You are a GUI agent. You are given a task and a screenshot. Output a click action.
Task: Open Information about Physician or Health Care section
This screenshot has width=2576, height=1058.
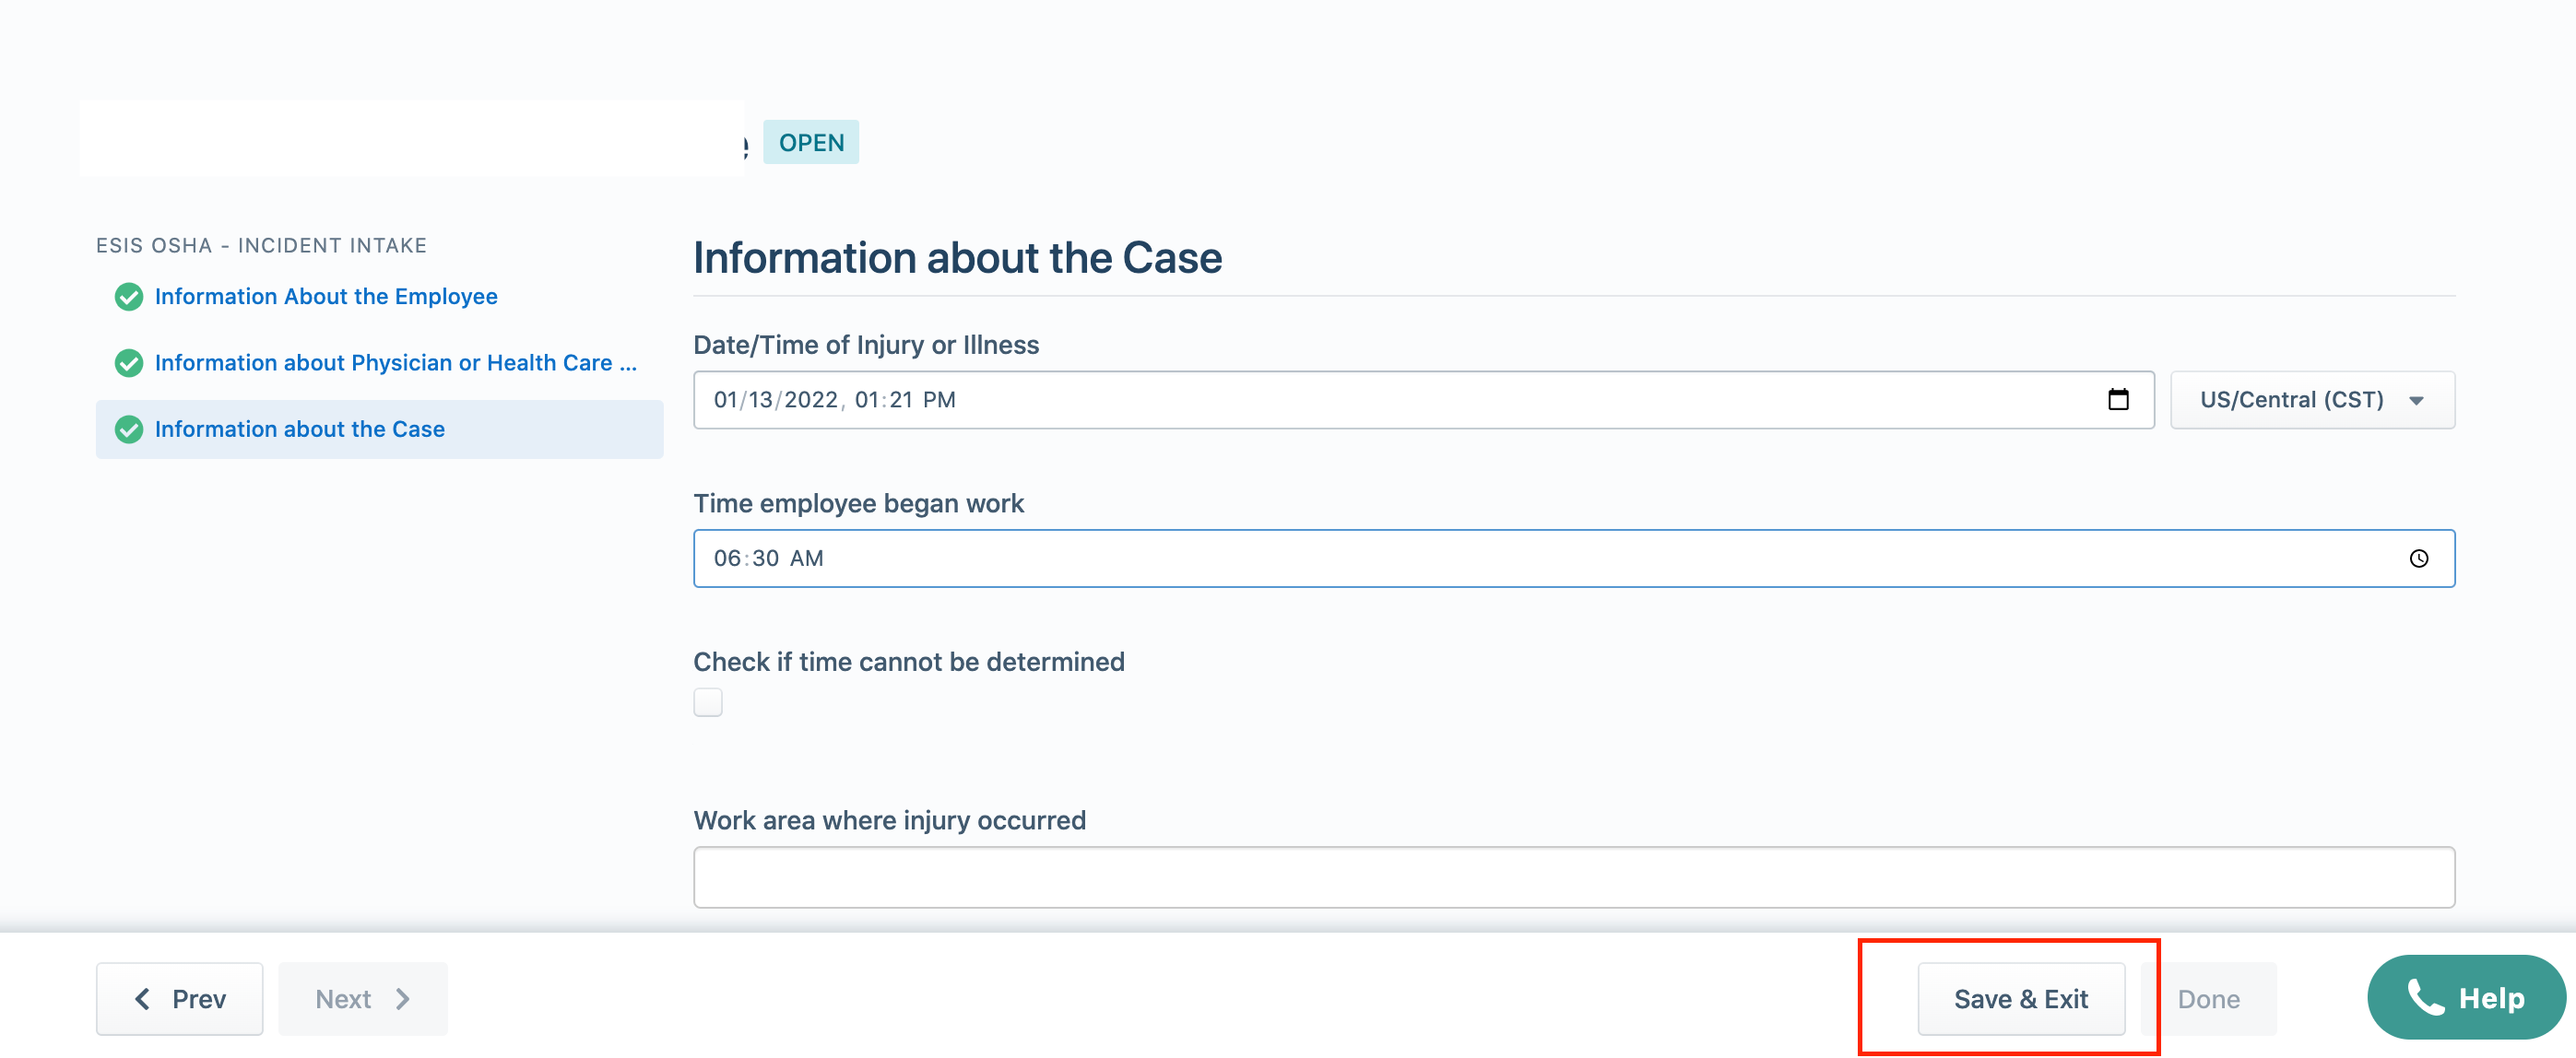(395, 363)
